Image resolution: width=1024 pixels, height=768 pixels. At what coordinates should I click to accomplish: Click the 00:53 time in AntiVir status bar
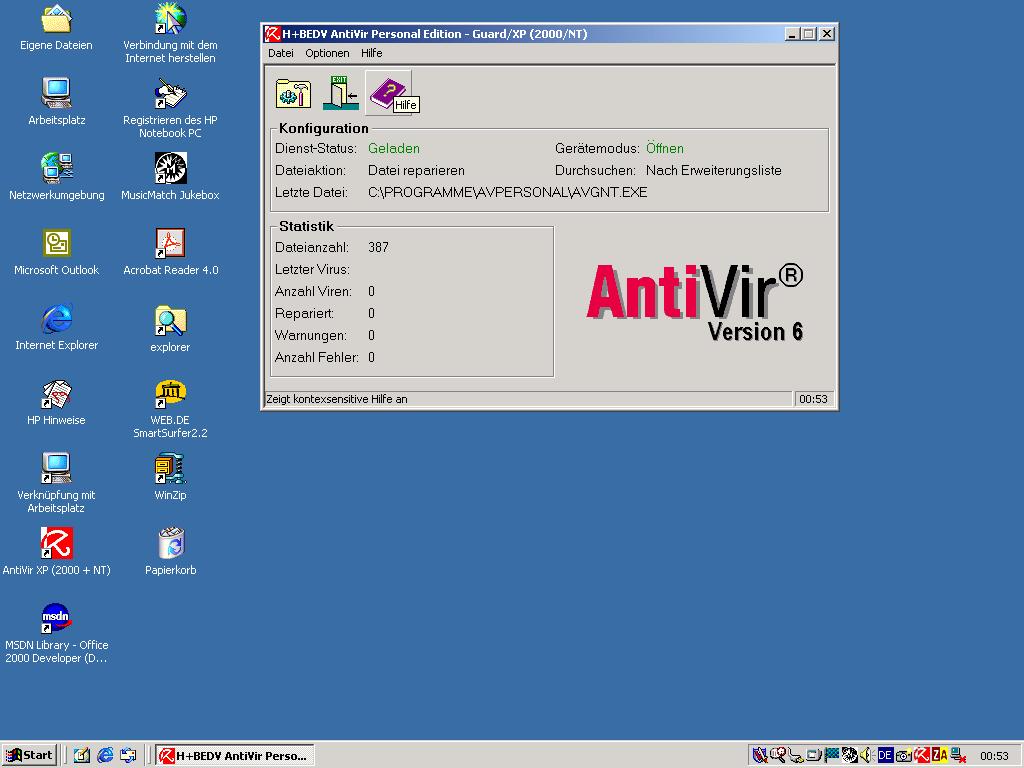pos(813,399)
